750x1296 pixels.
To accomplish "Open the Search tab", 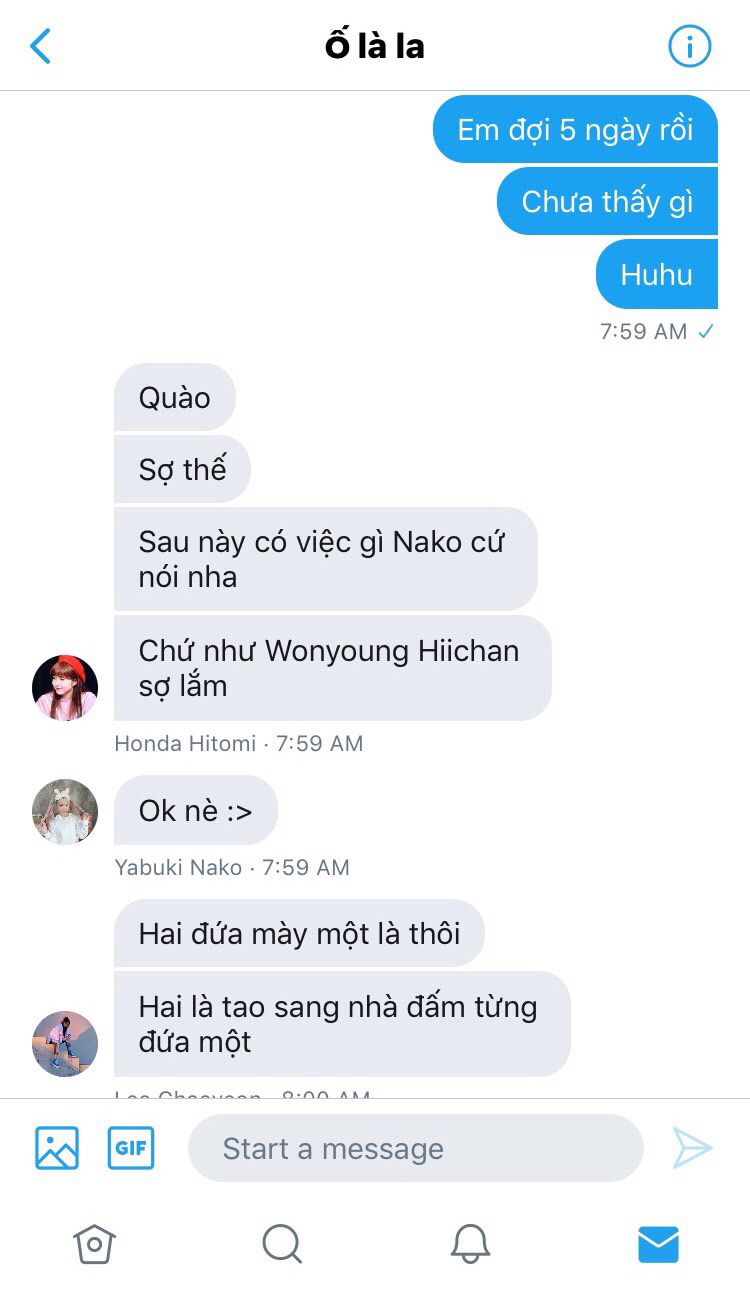I will pyautogui.click(x=282, y=1244).
